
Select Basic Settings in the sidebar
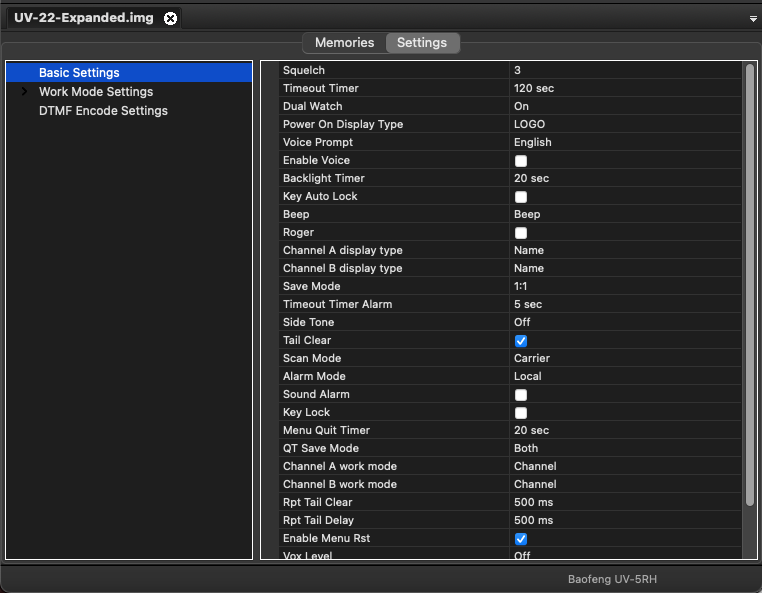[x=79, y=73]
